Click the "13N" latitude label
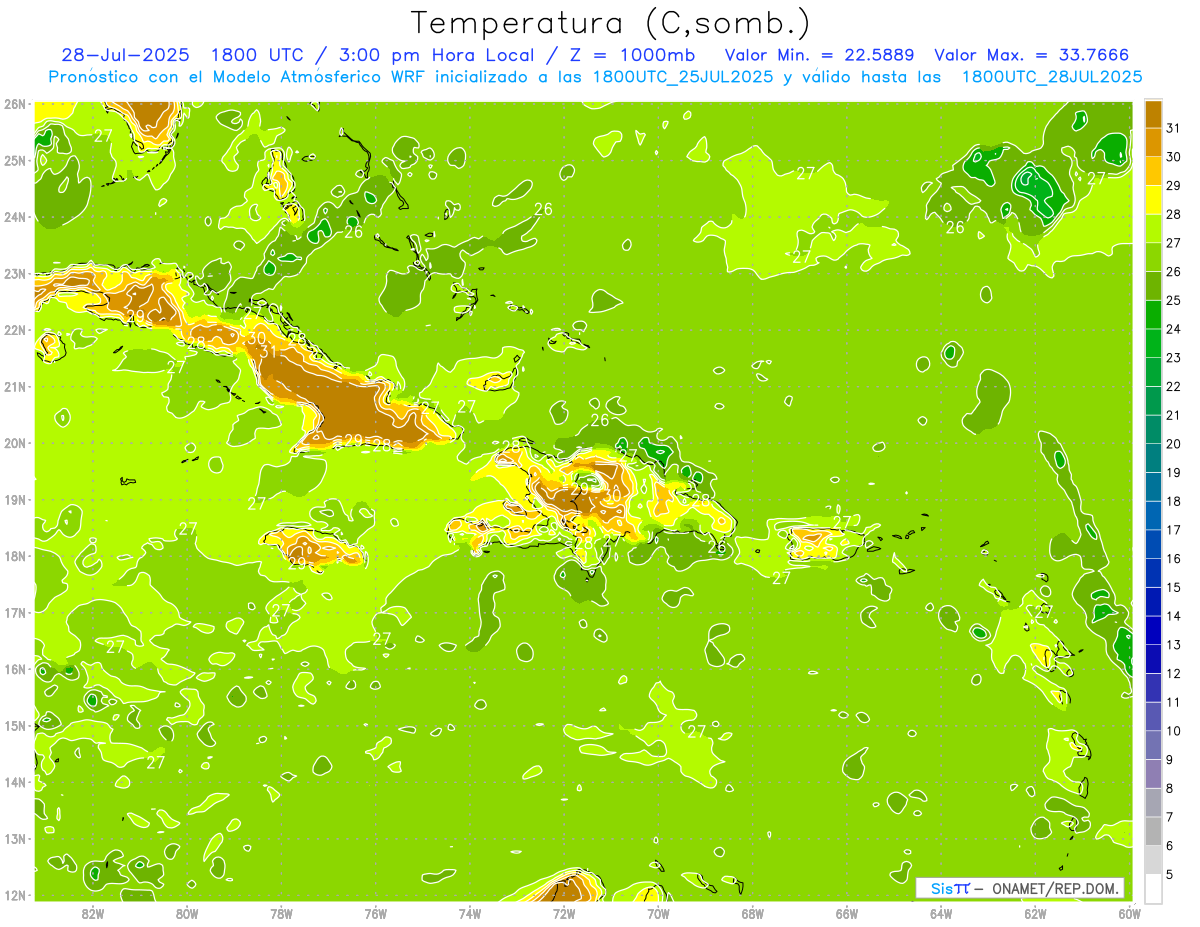The image size is (1200, 927). click(x=15, y=839)
